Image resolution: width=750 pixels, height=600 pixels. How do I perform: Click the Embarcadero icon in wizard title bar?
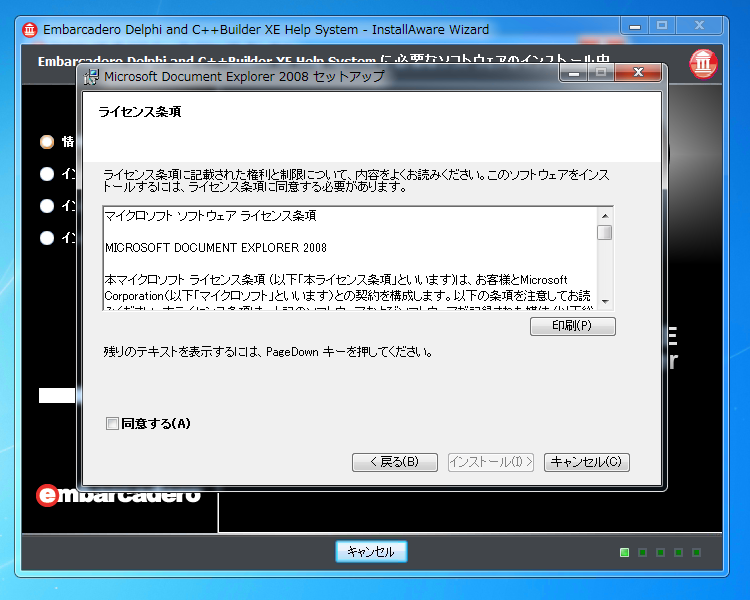coord(30,30)
